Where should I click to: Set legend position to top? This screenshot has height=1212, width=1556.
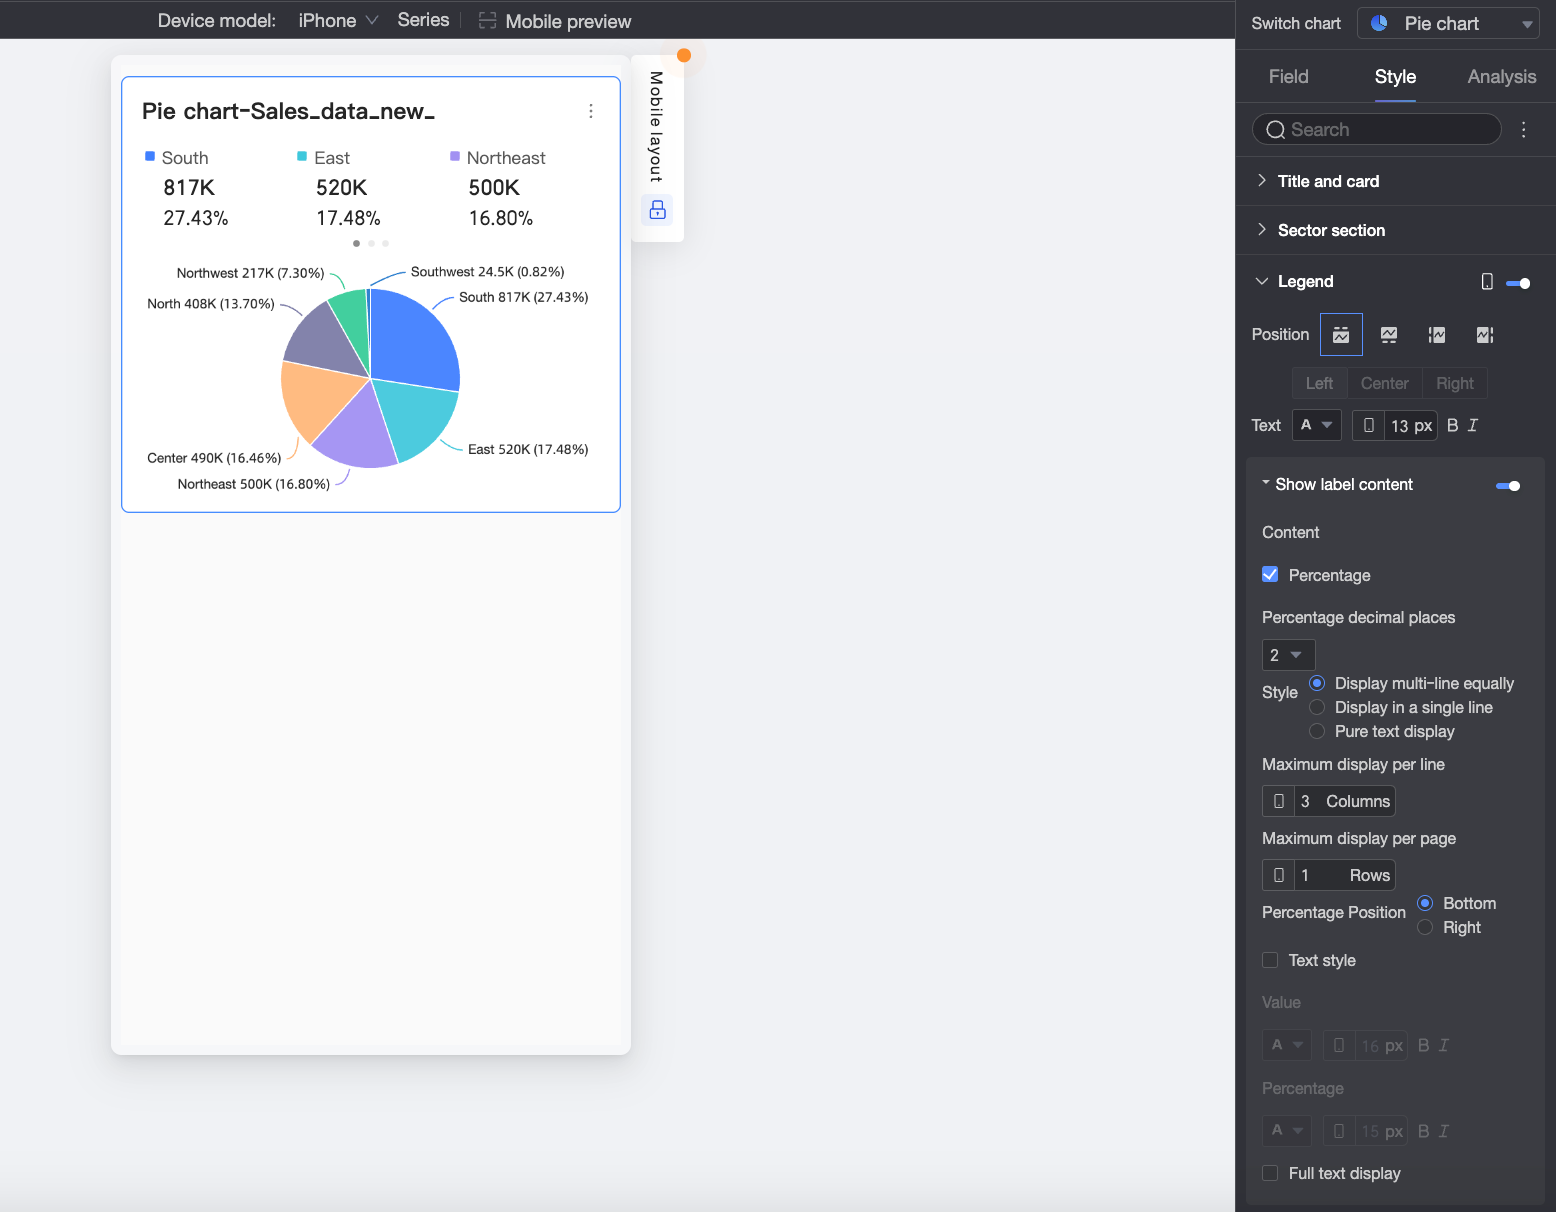tap(1341, 335)
